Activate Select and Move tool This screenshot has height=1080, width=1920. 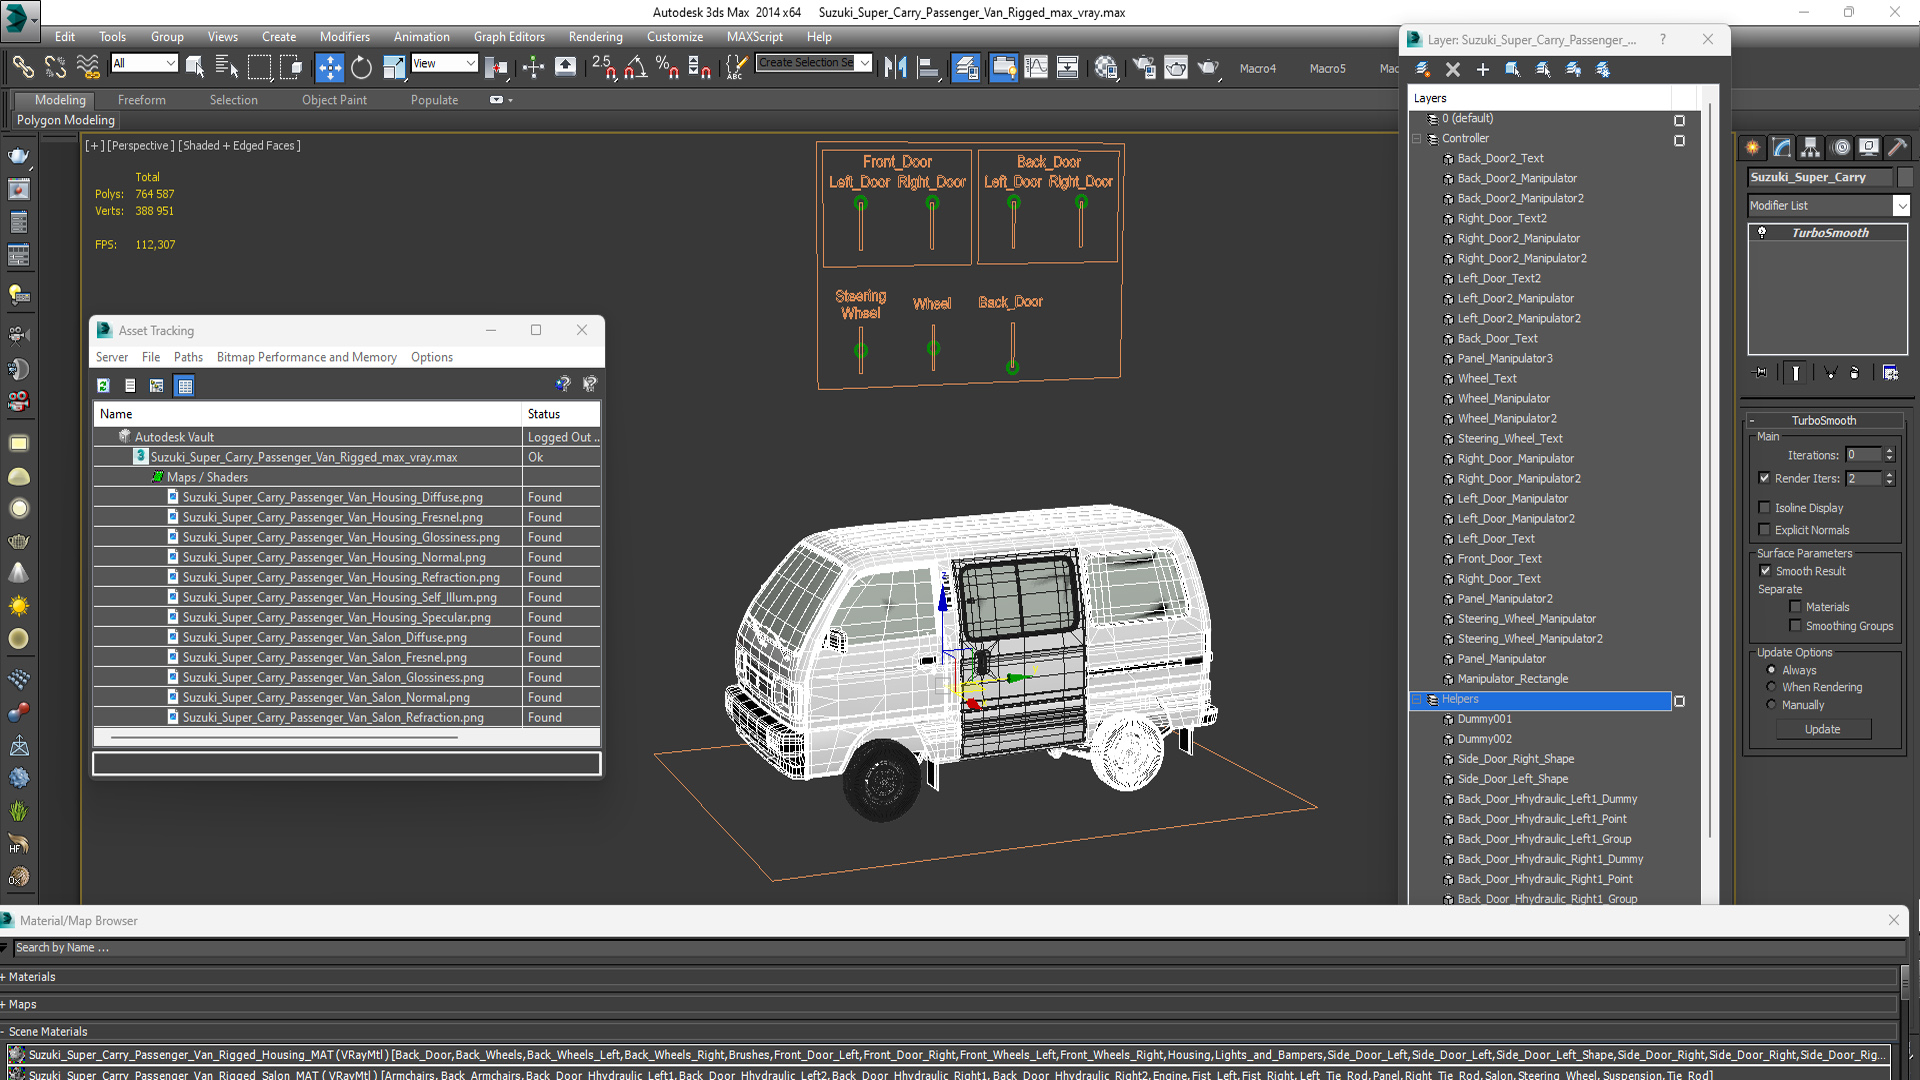329,67
